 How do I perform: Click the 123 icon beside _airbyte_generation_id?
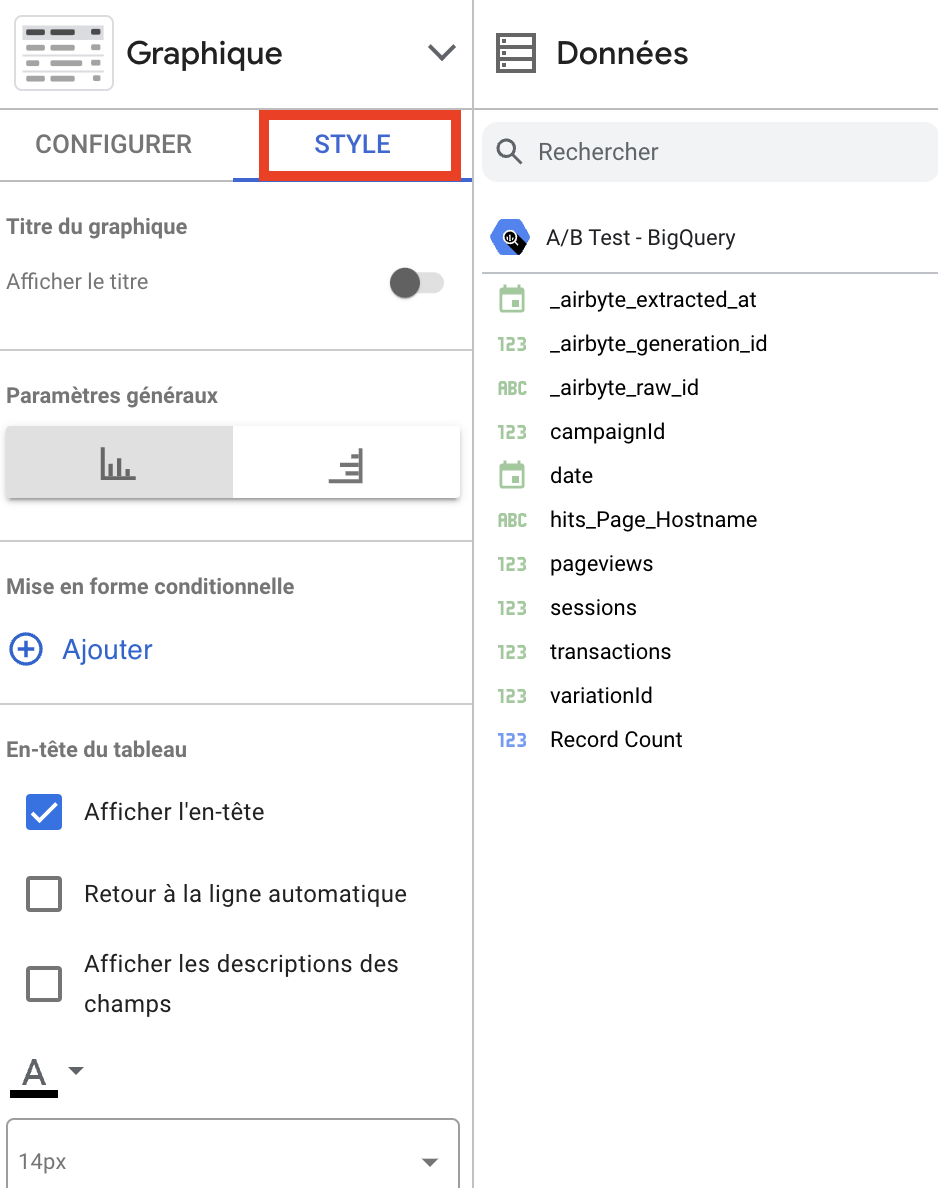pyautogui.click(x=512, y=344)
